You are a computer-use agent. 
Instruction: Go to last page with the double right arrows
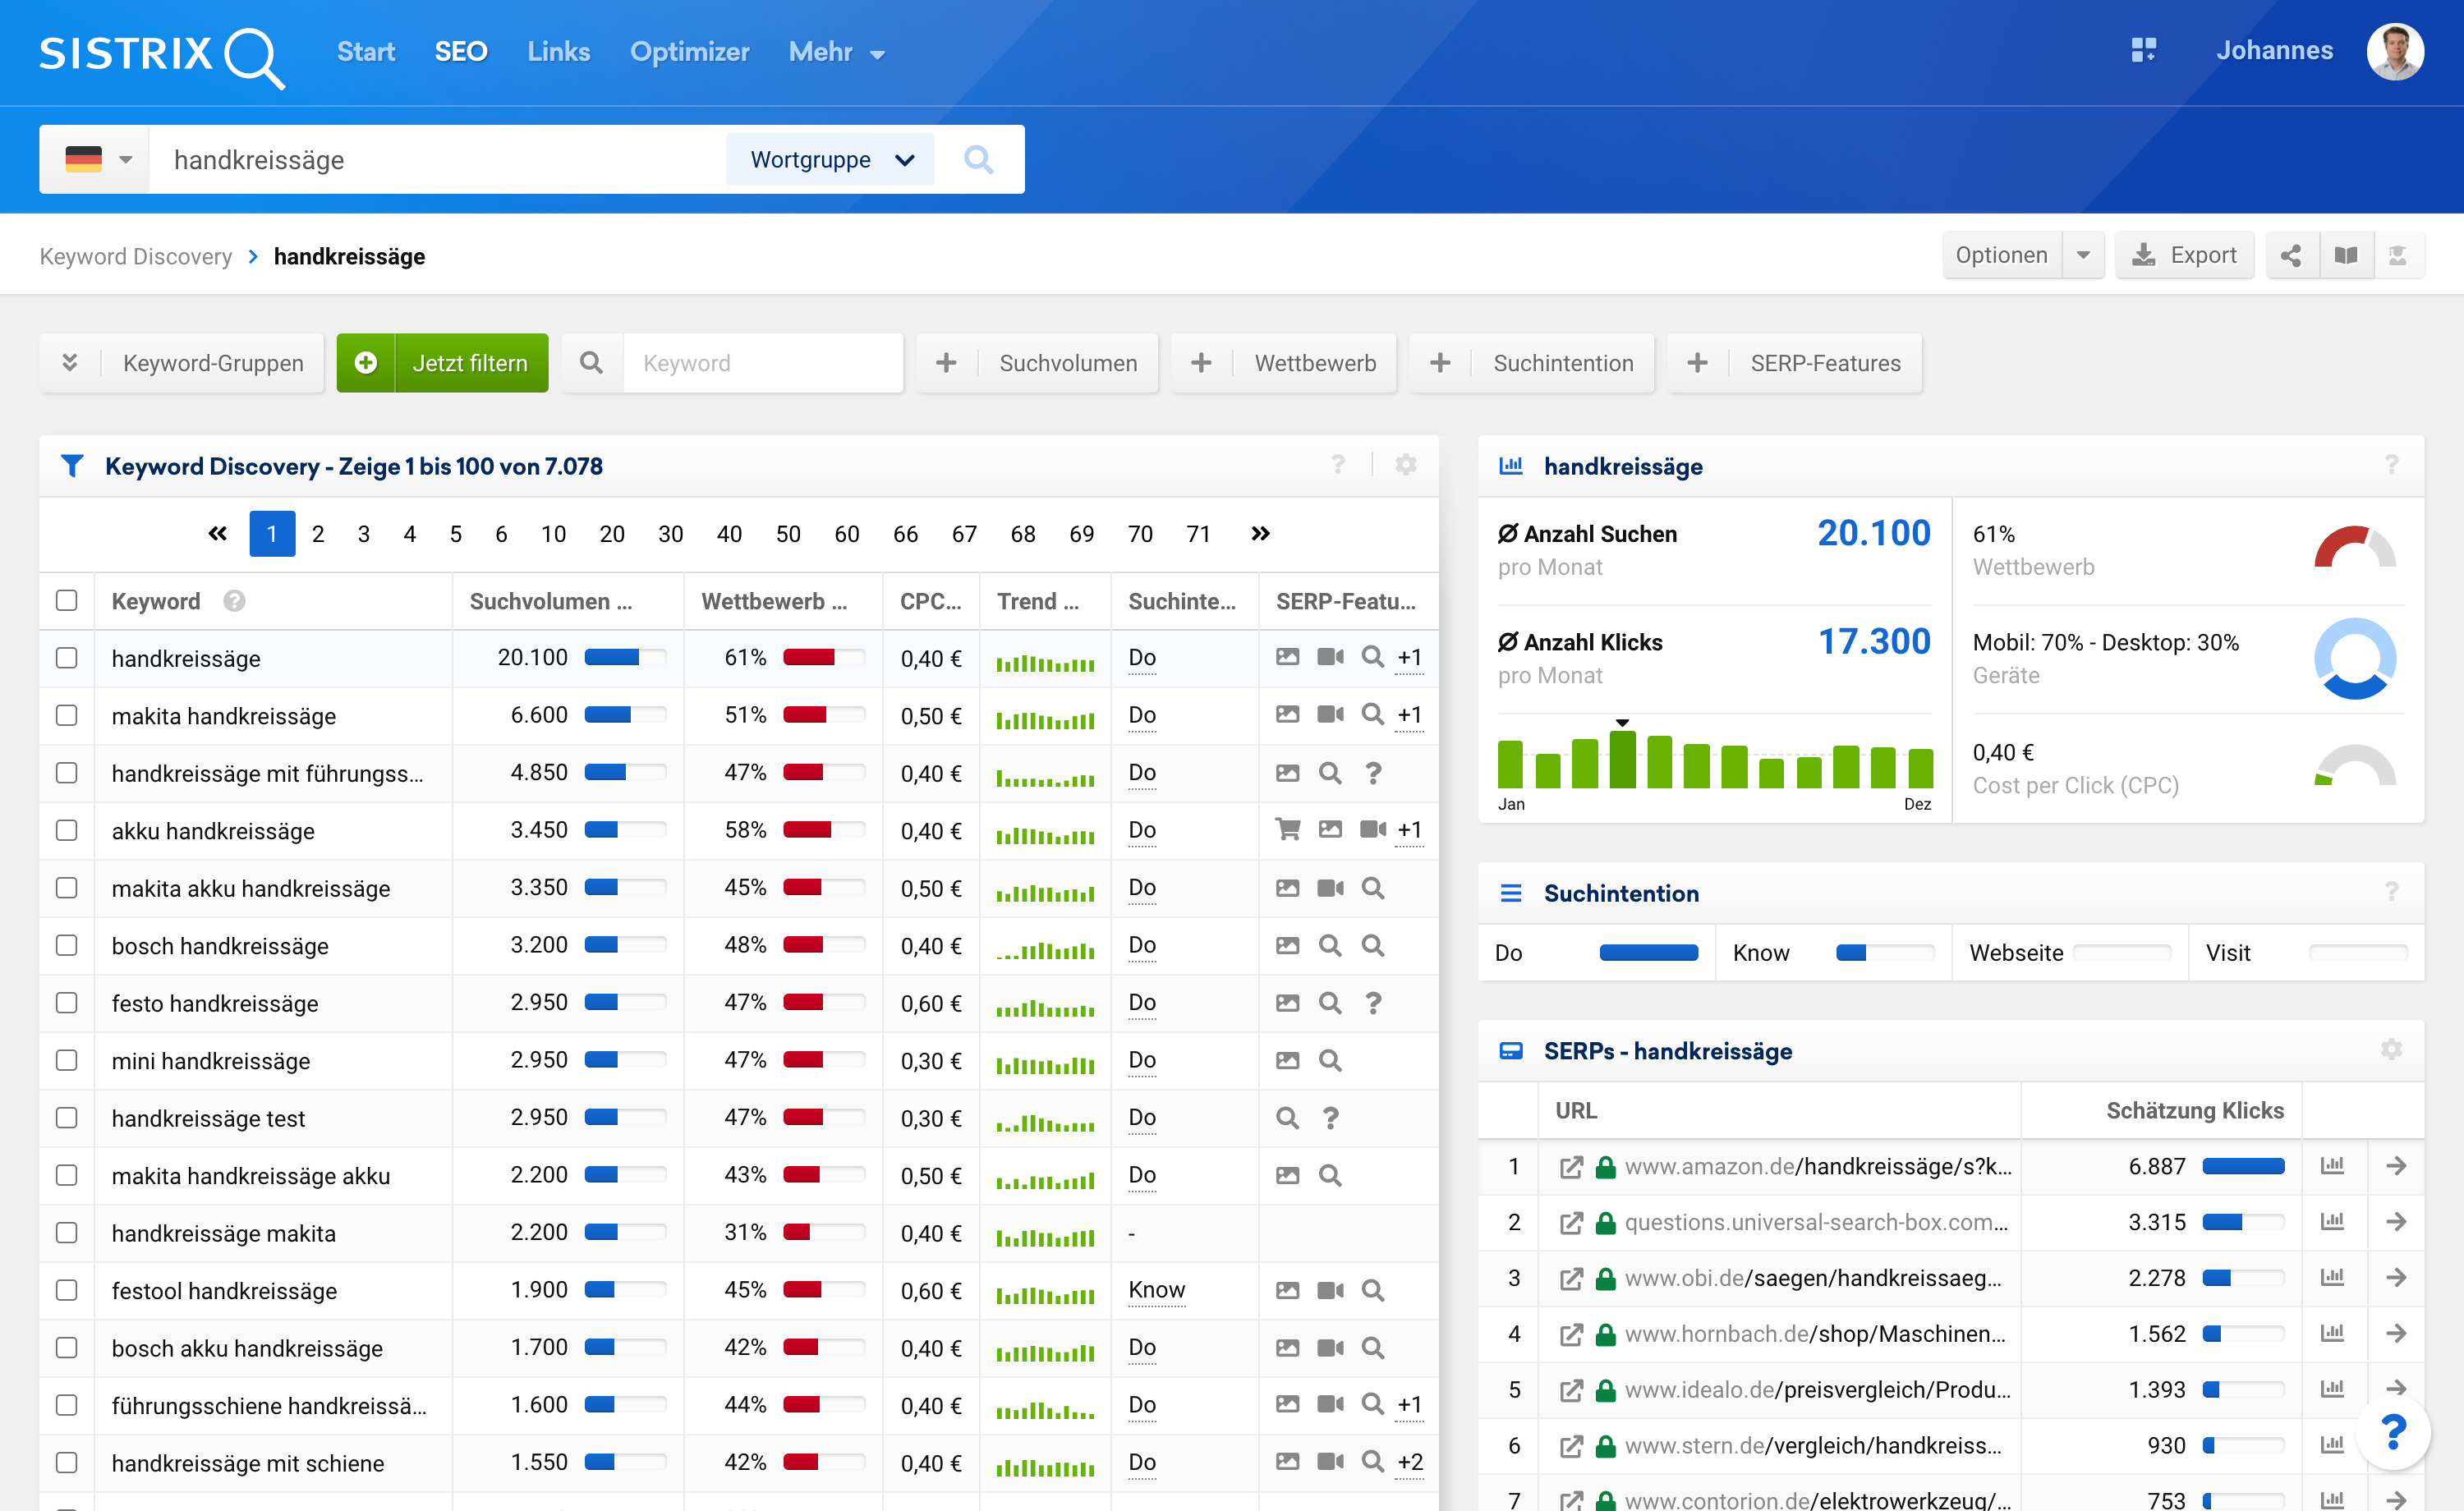point(1260,534)
